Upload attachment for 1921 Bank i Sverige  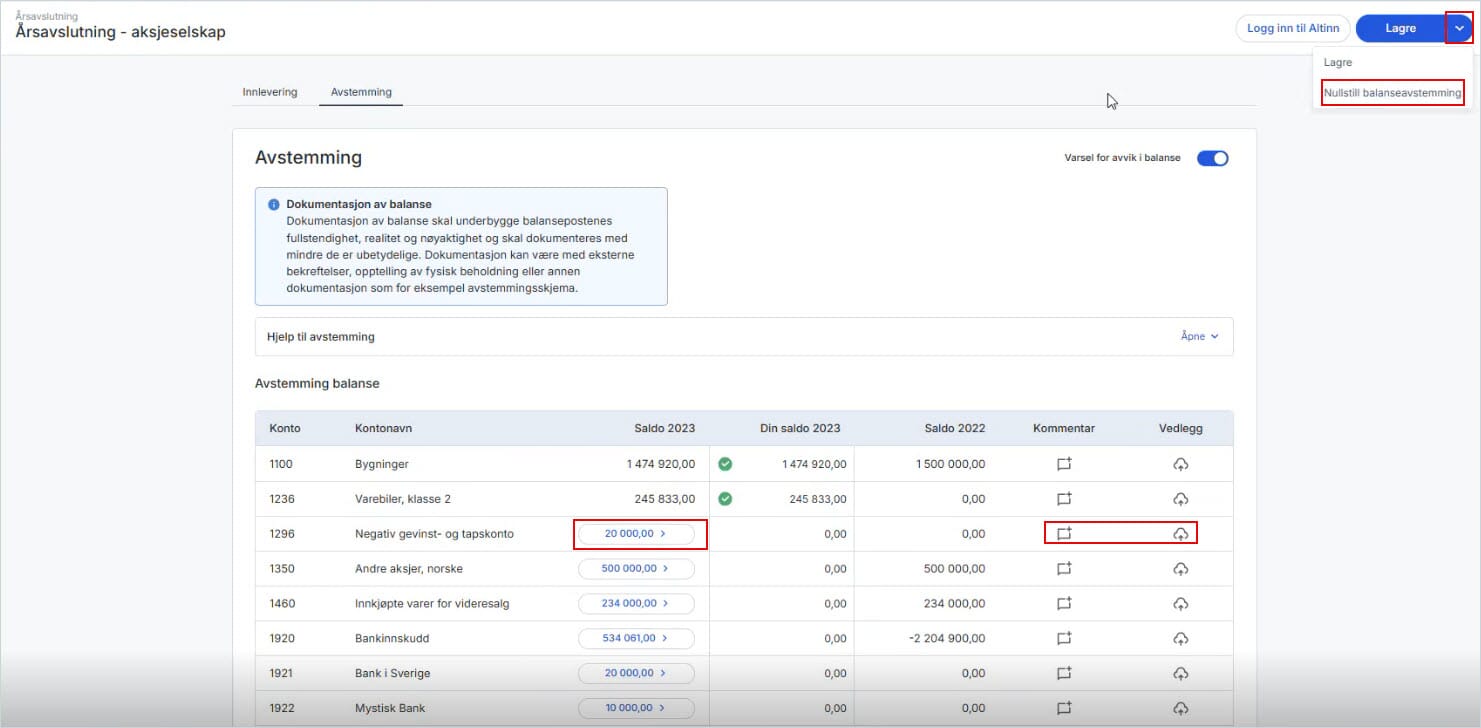(x=1180, y=673)
